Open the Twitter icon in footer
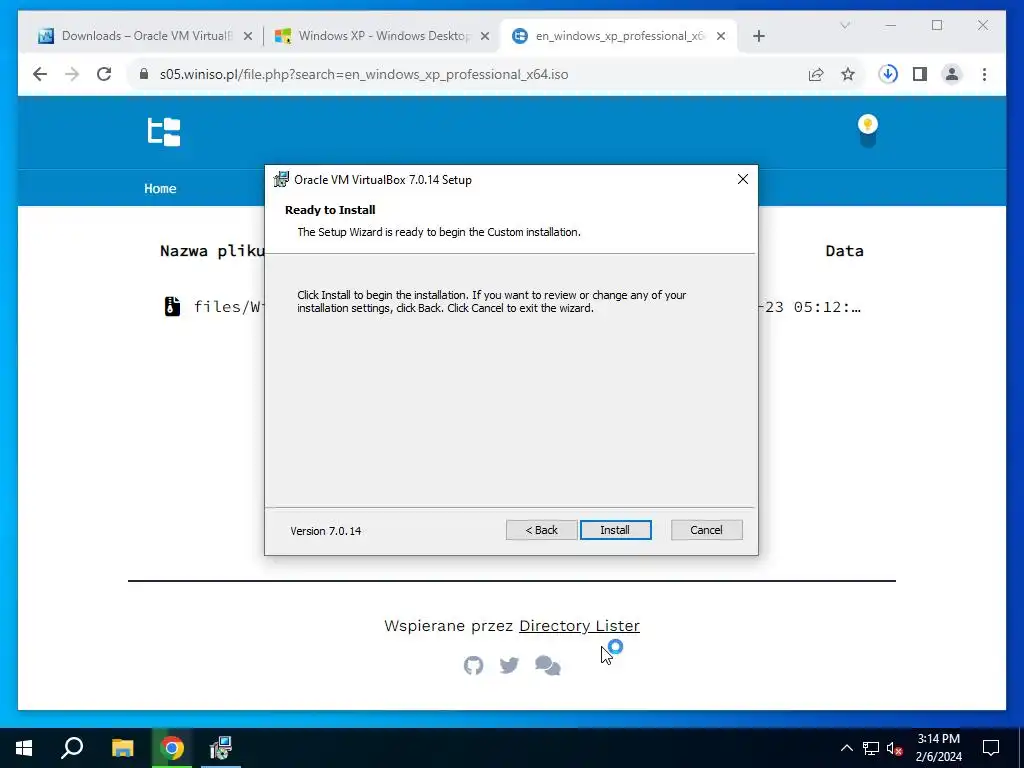This screenshot has height=768, width=1024. point(509,665)
